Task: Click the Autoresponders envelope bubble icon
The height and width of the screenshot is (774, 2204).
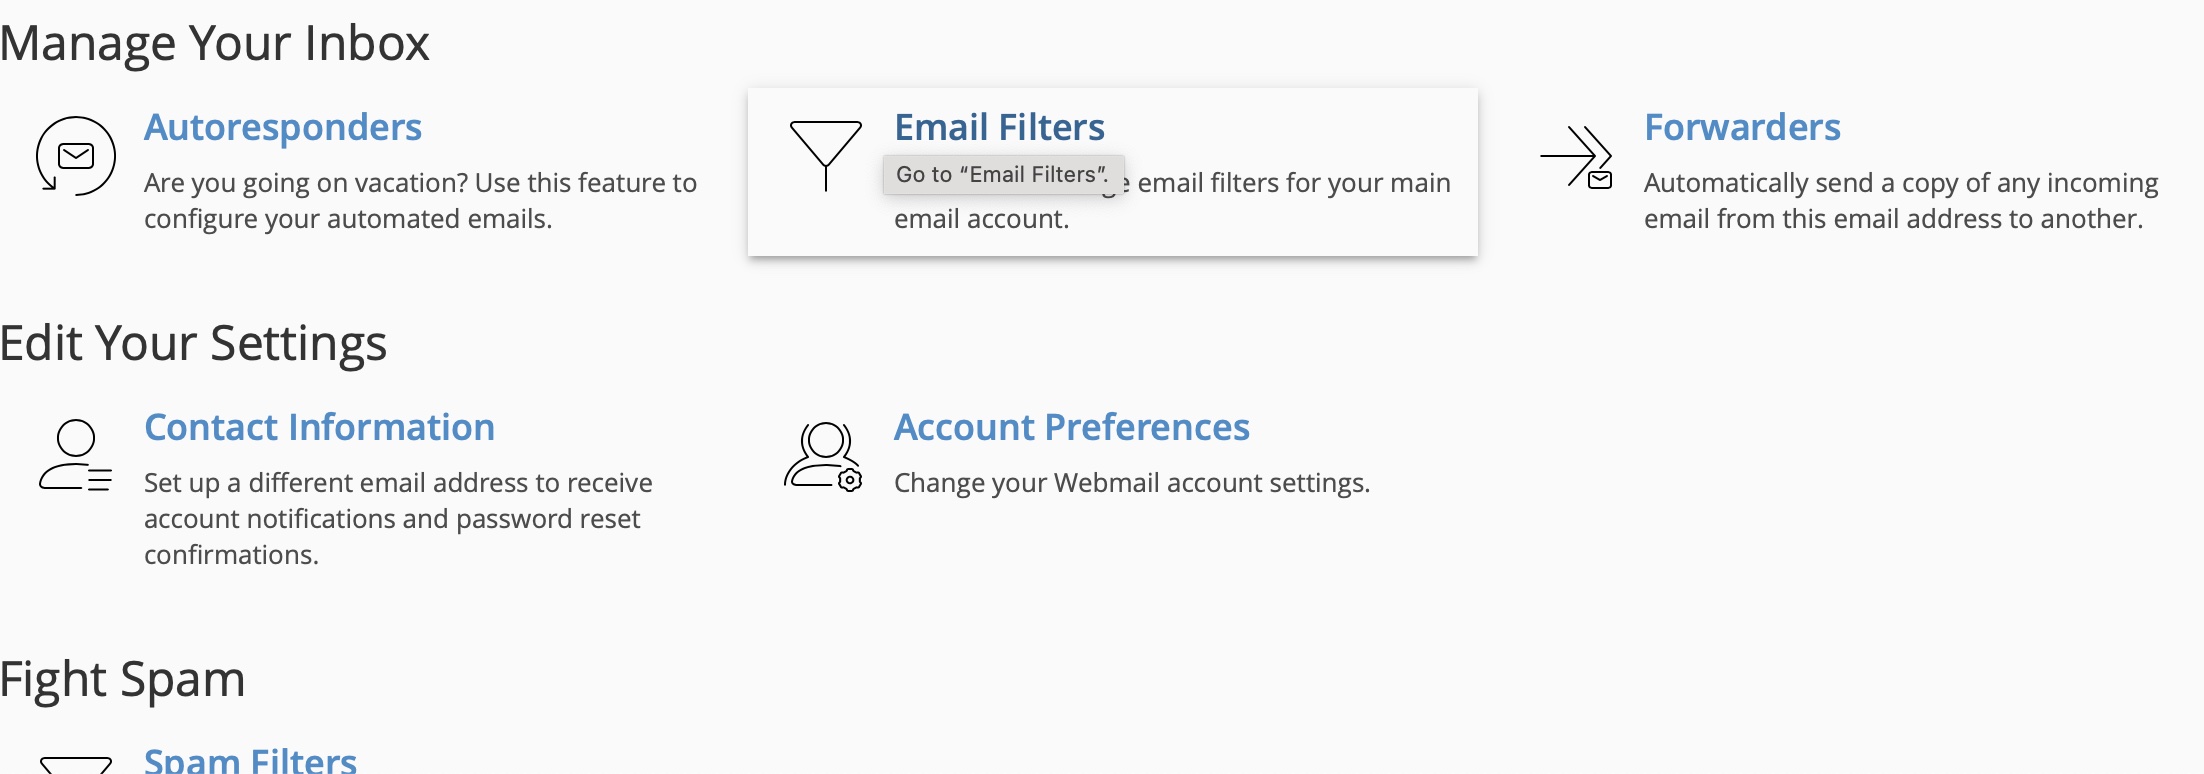Action: pyautogui.click(x=76, y=156)
